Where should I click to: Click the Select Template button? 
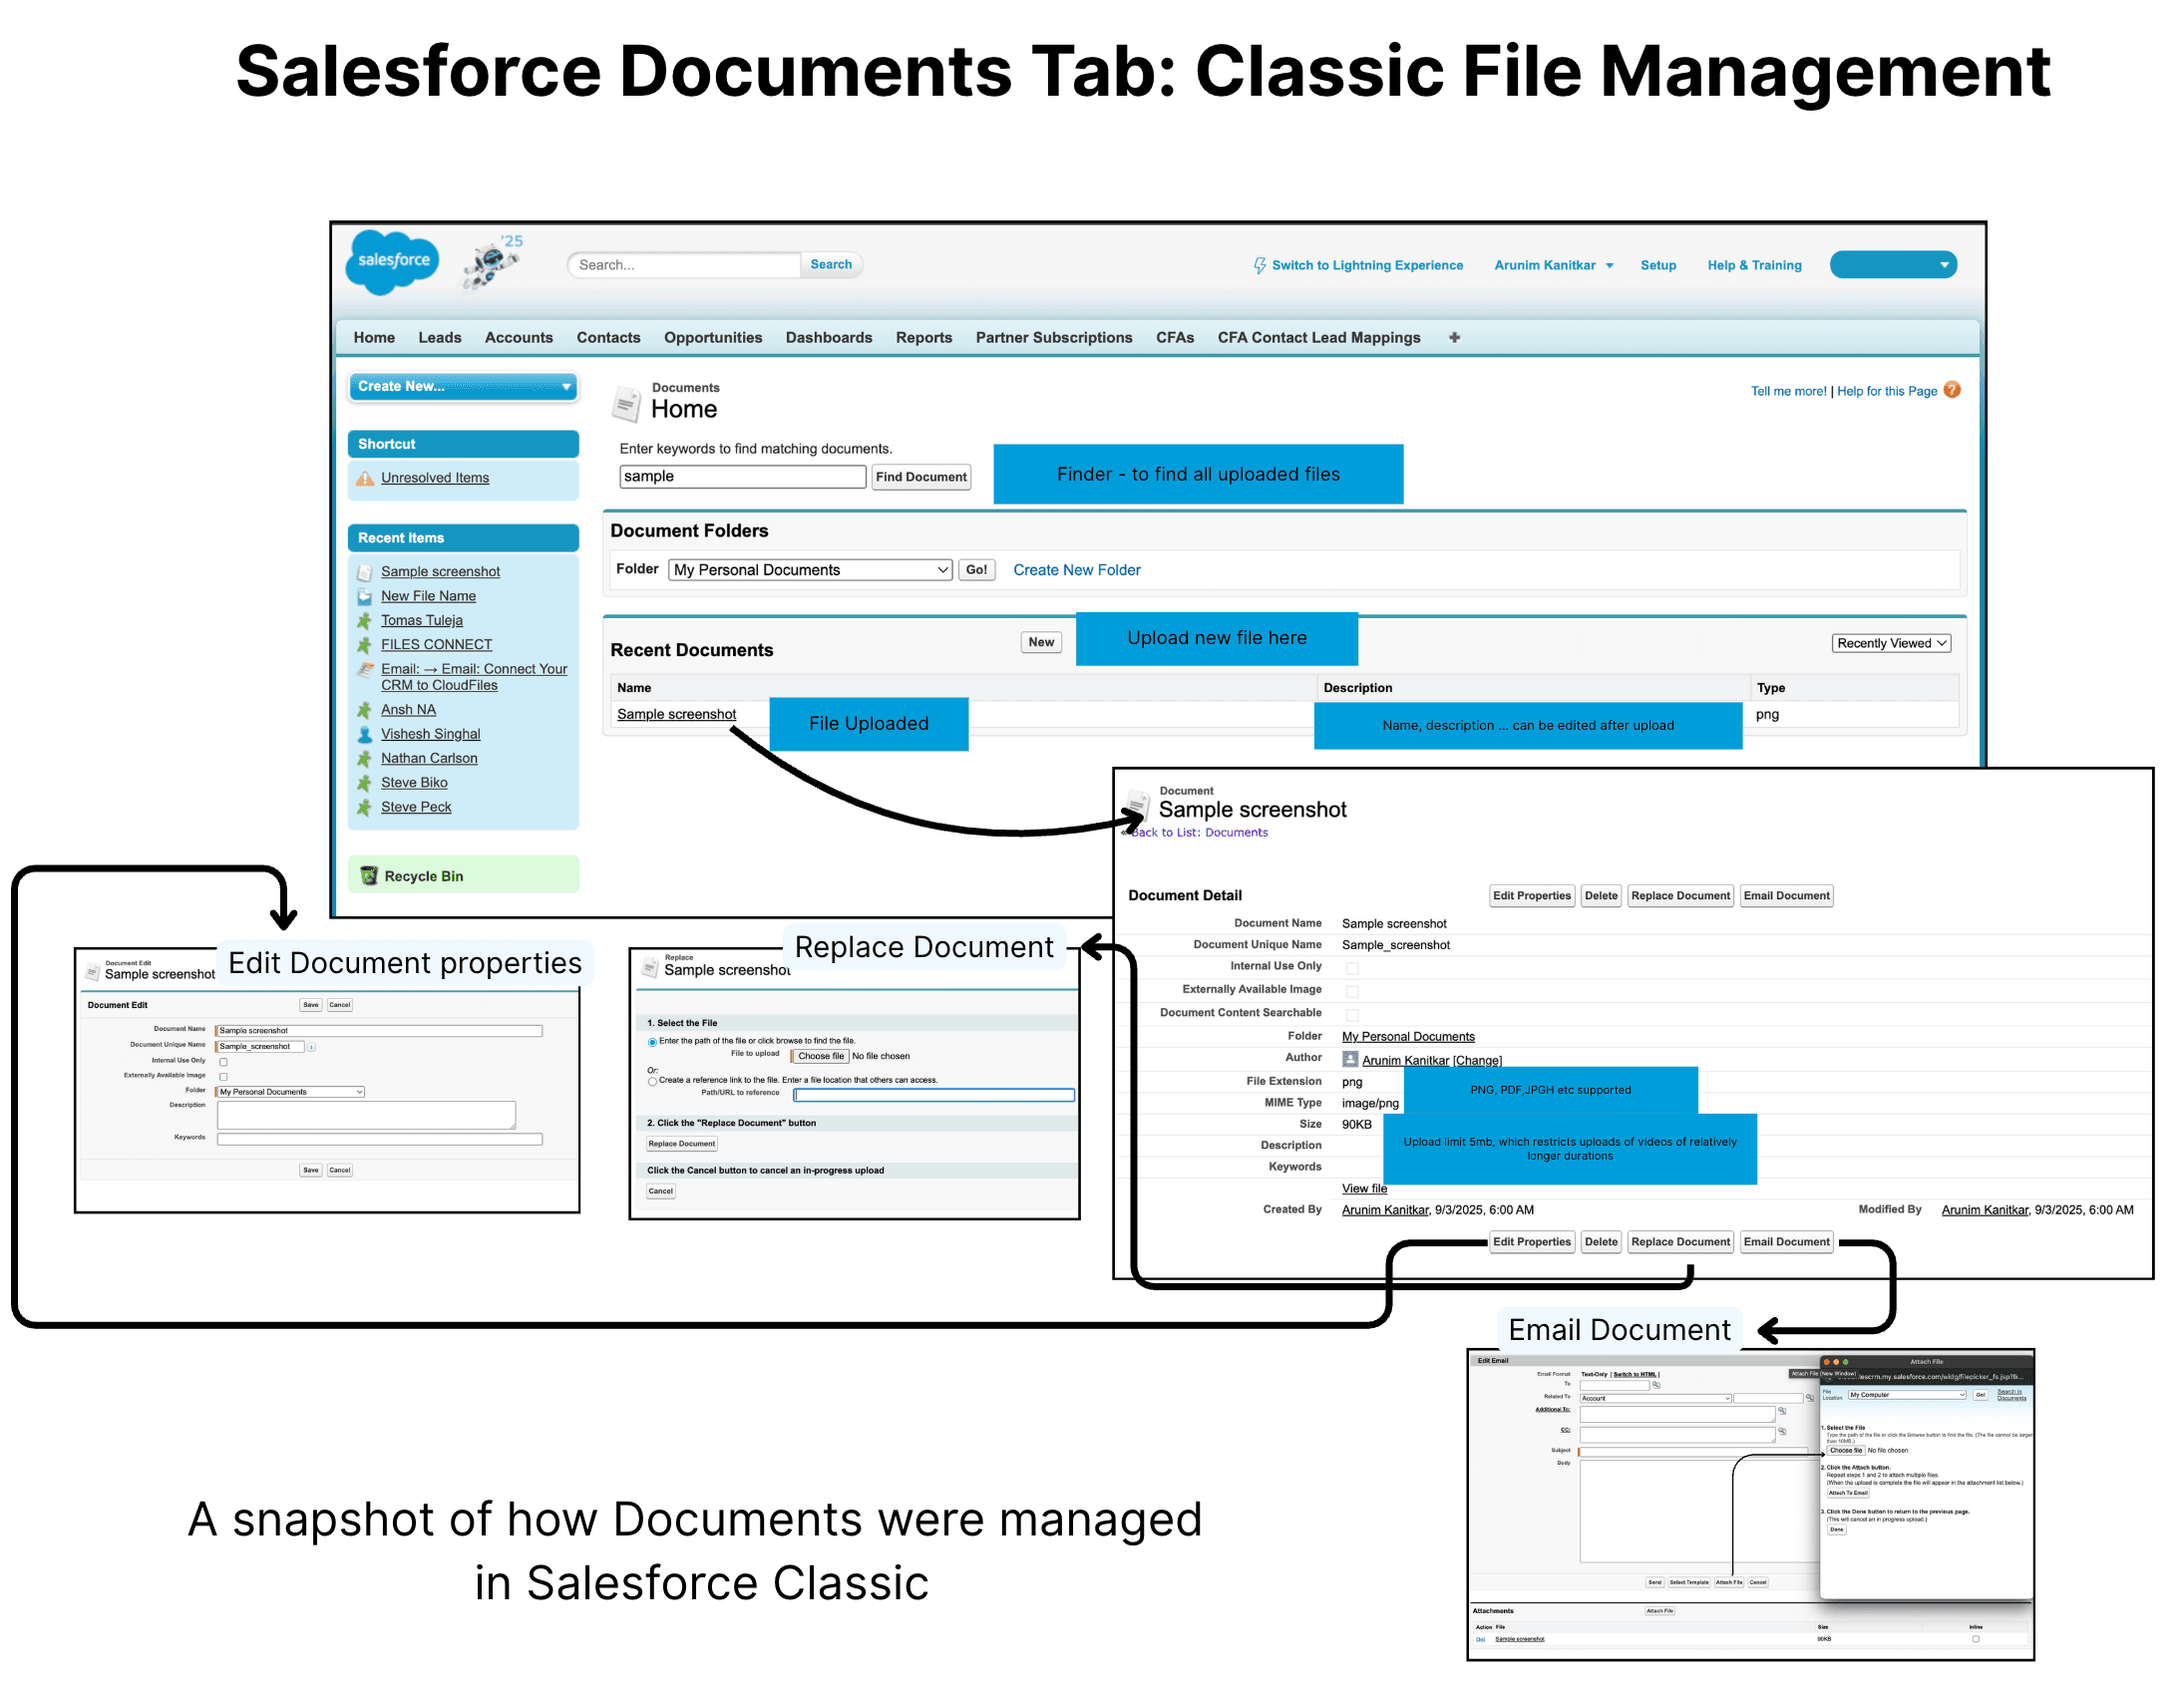[x=1690, y=1583]
